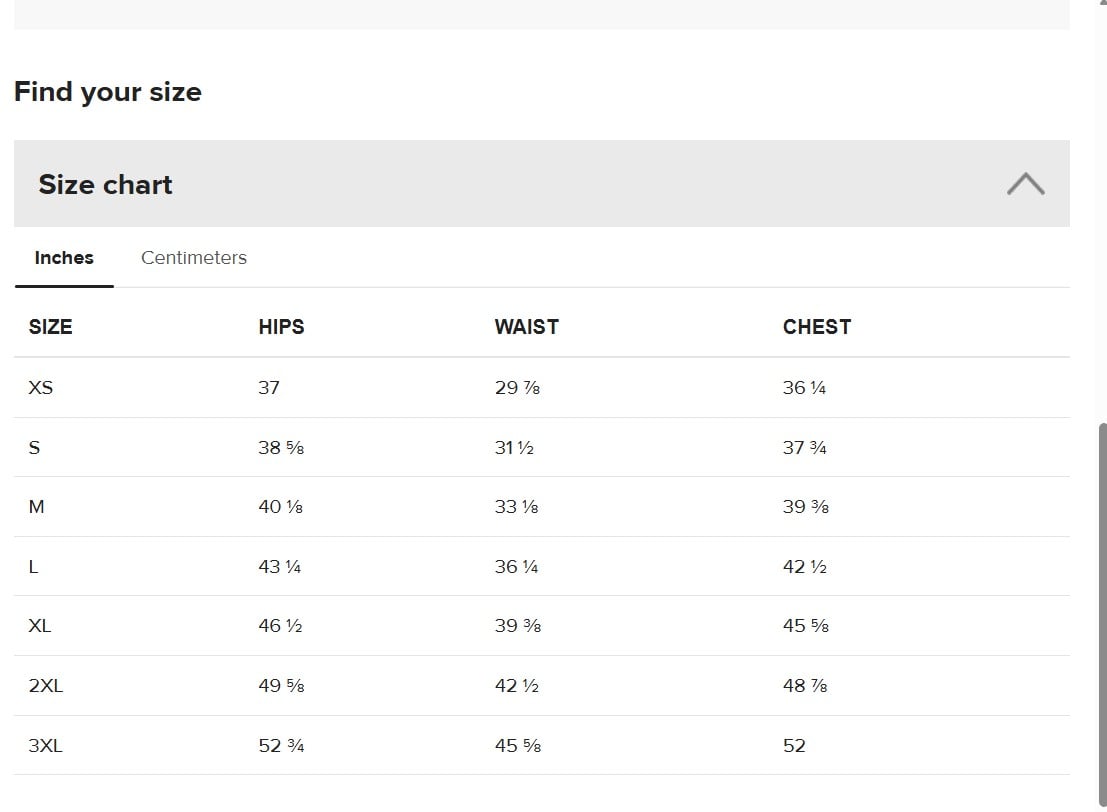This screenshot has height=812, width=1107.
Task: Click the 3XL size row label
Action: point(46,746)
